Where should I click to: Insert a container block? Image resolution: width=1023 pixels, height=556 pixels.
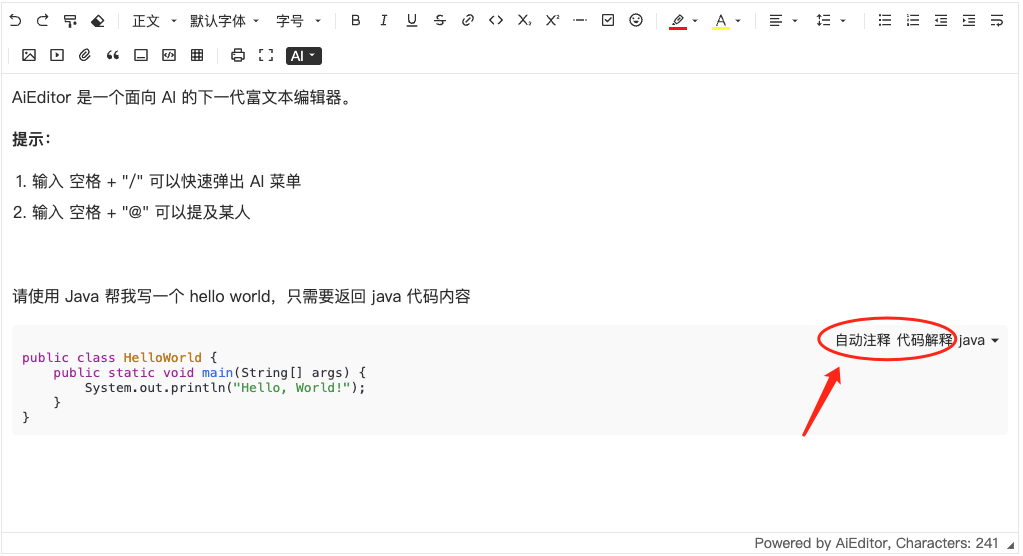tap(141, 55)
